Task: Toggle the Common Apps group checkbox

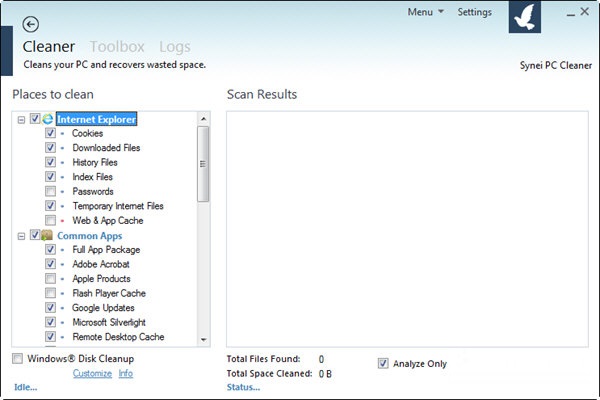Action: [x=35, y=235]
